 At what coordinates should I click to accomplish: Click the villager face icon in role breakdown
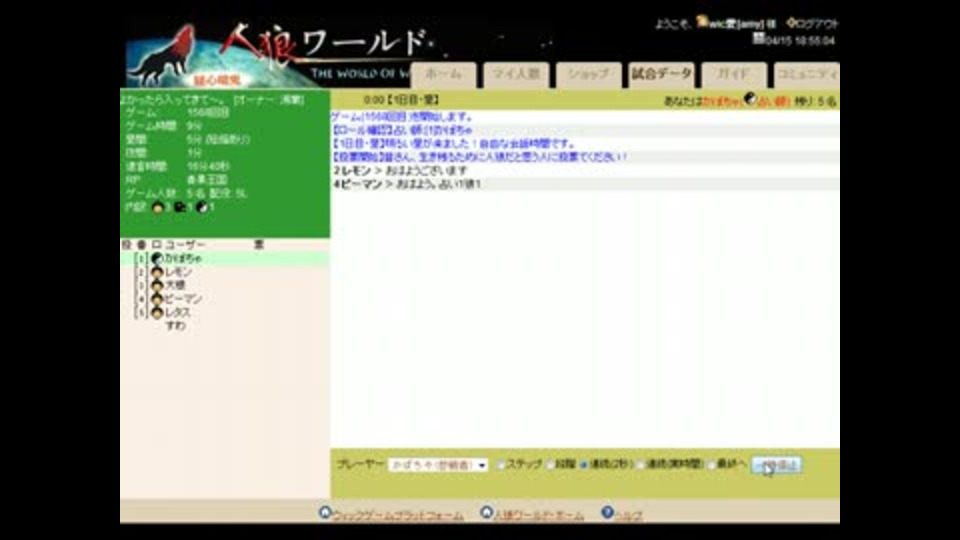point(158,208)
